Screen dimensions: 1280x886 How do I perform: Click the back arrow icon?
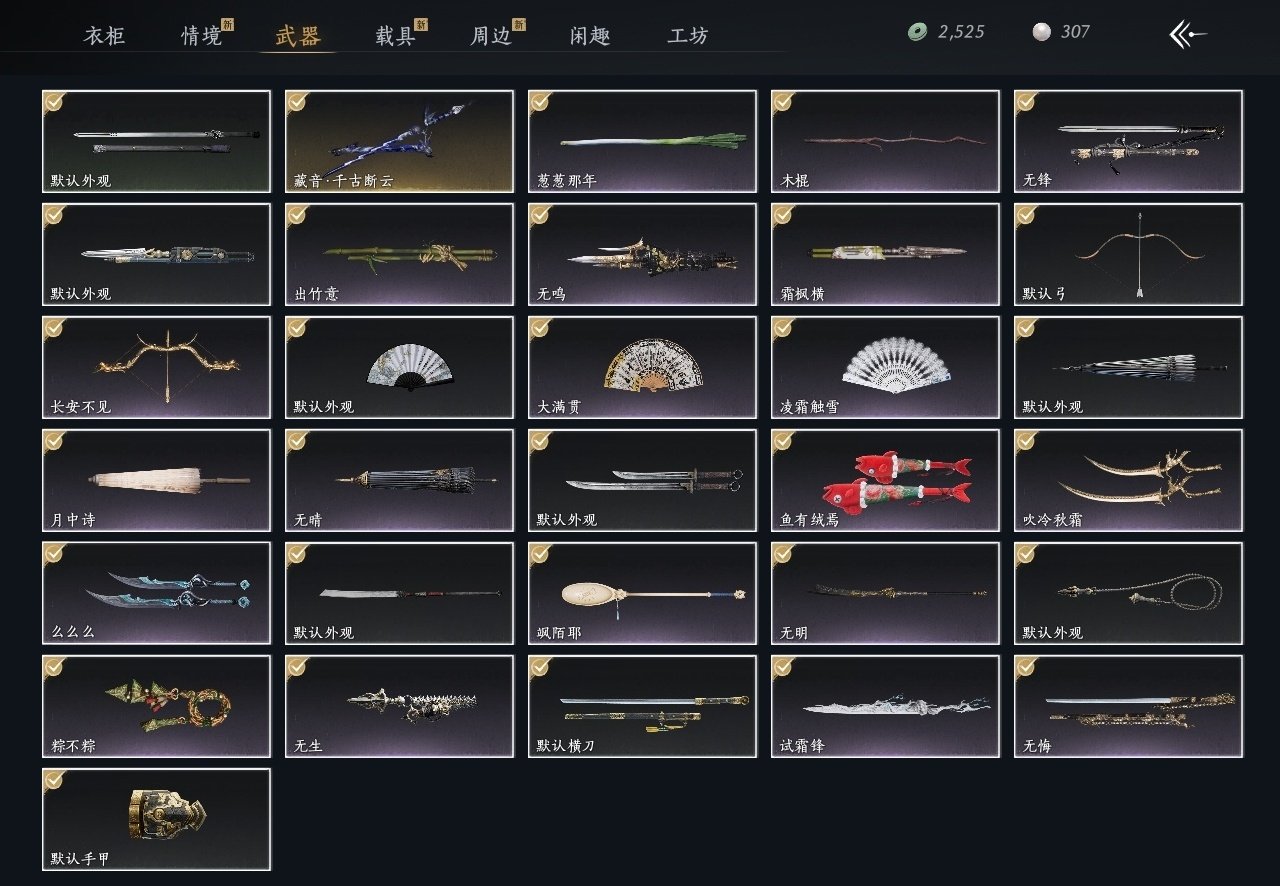[1188, 34]
